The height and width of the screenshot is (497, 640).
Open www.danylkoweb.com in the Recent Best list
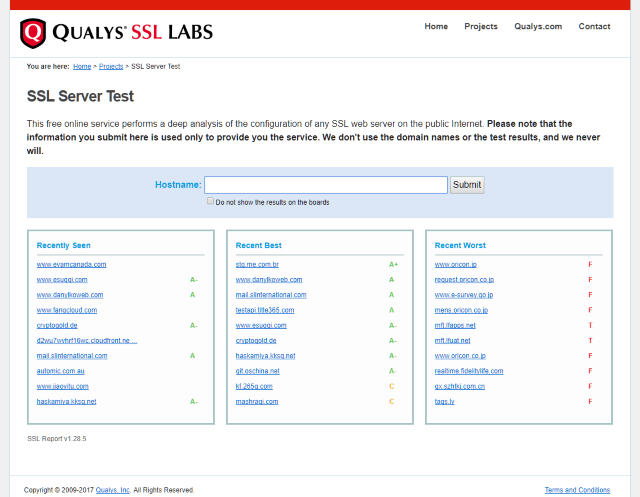pos(269,280)
